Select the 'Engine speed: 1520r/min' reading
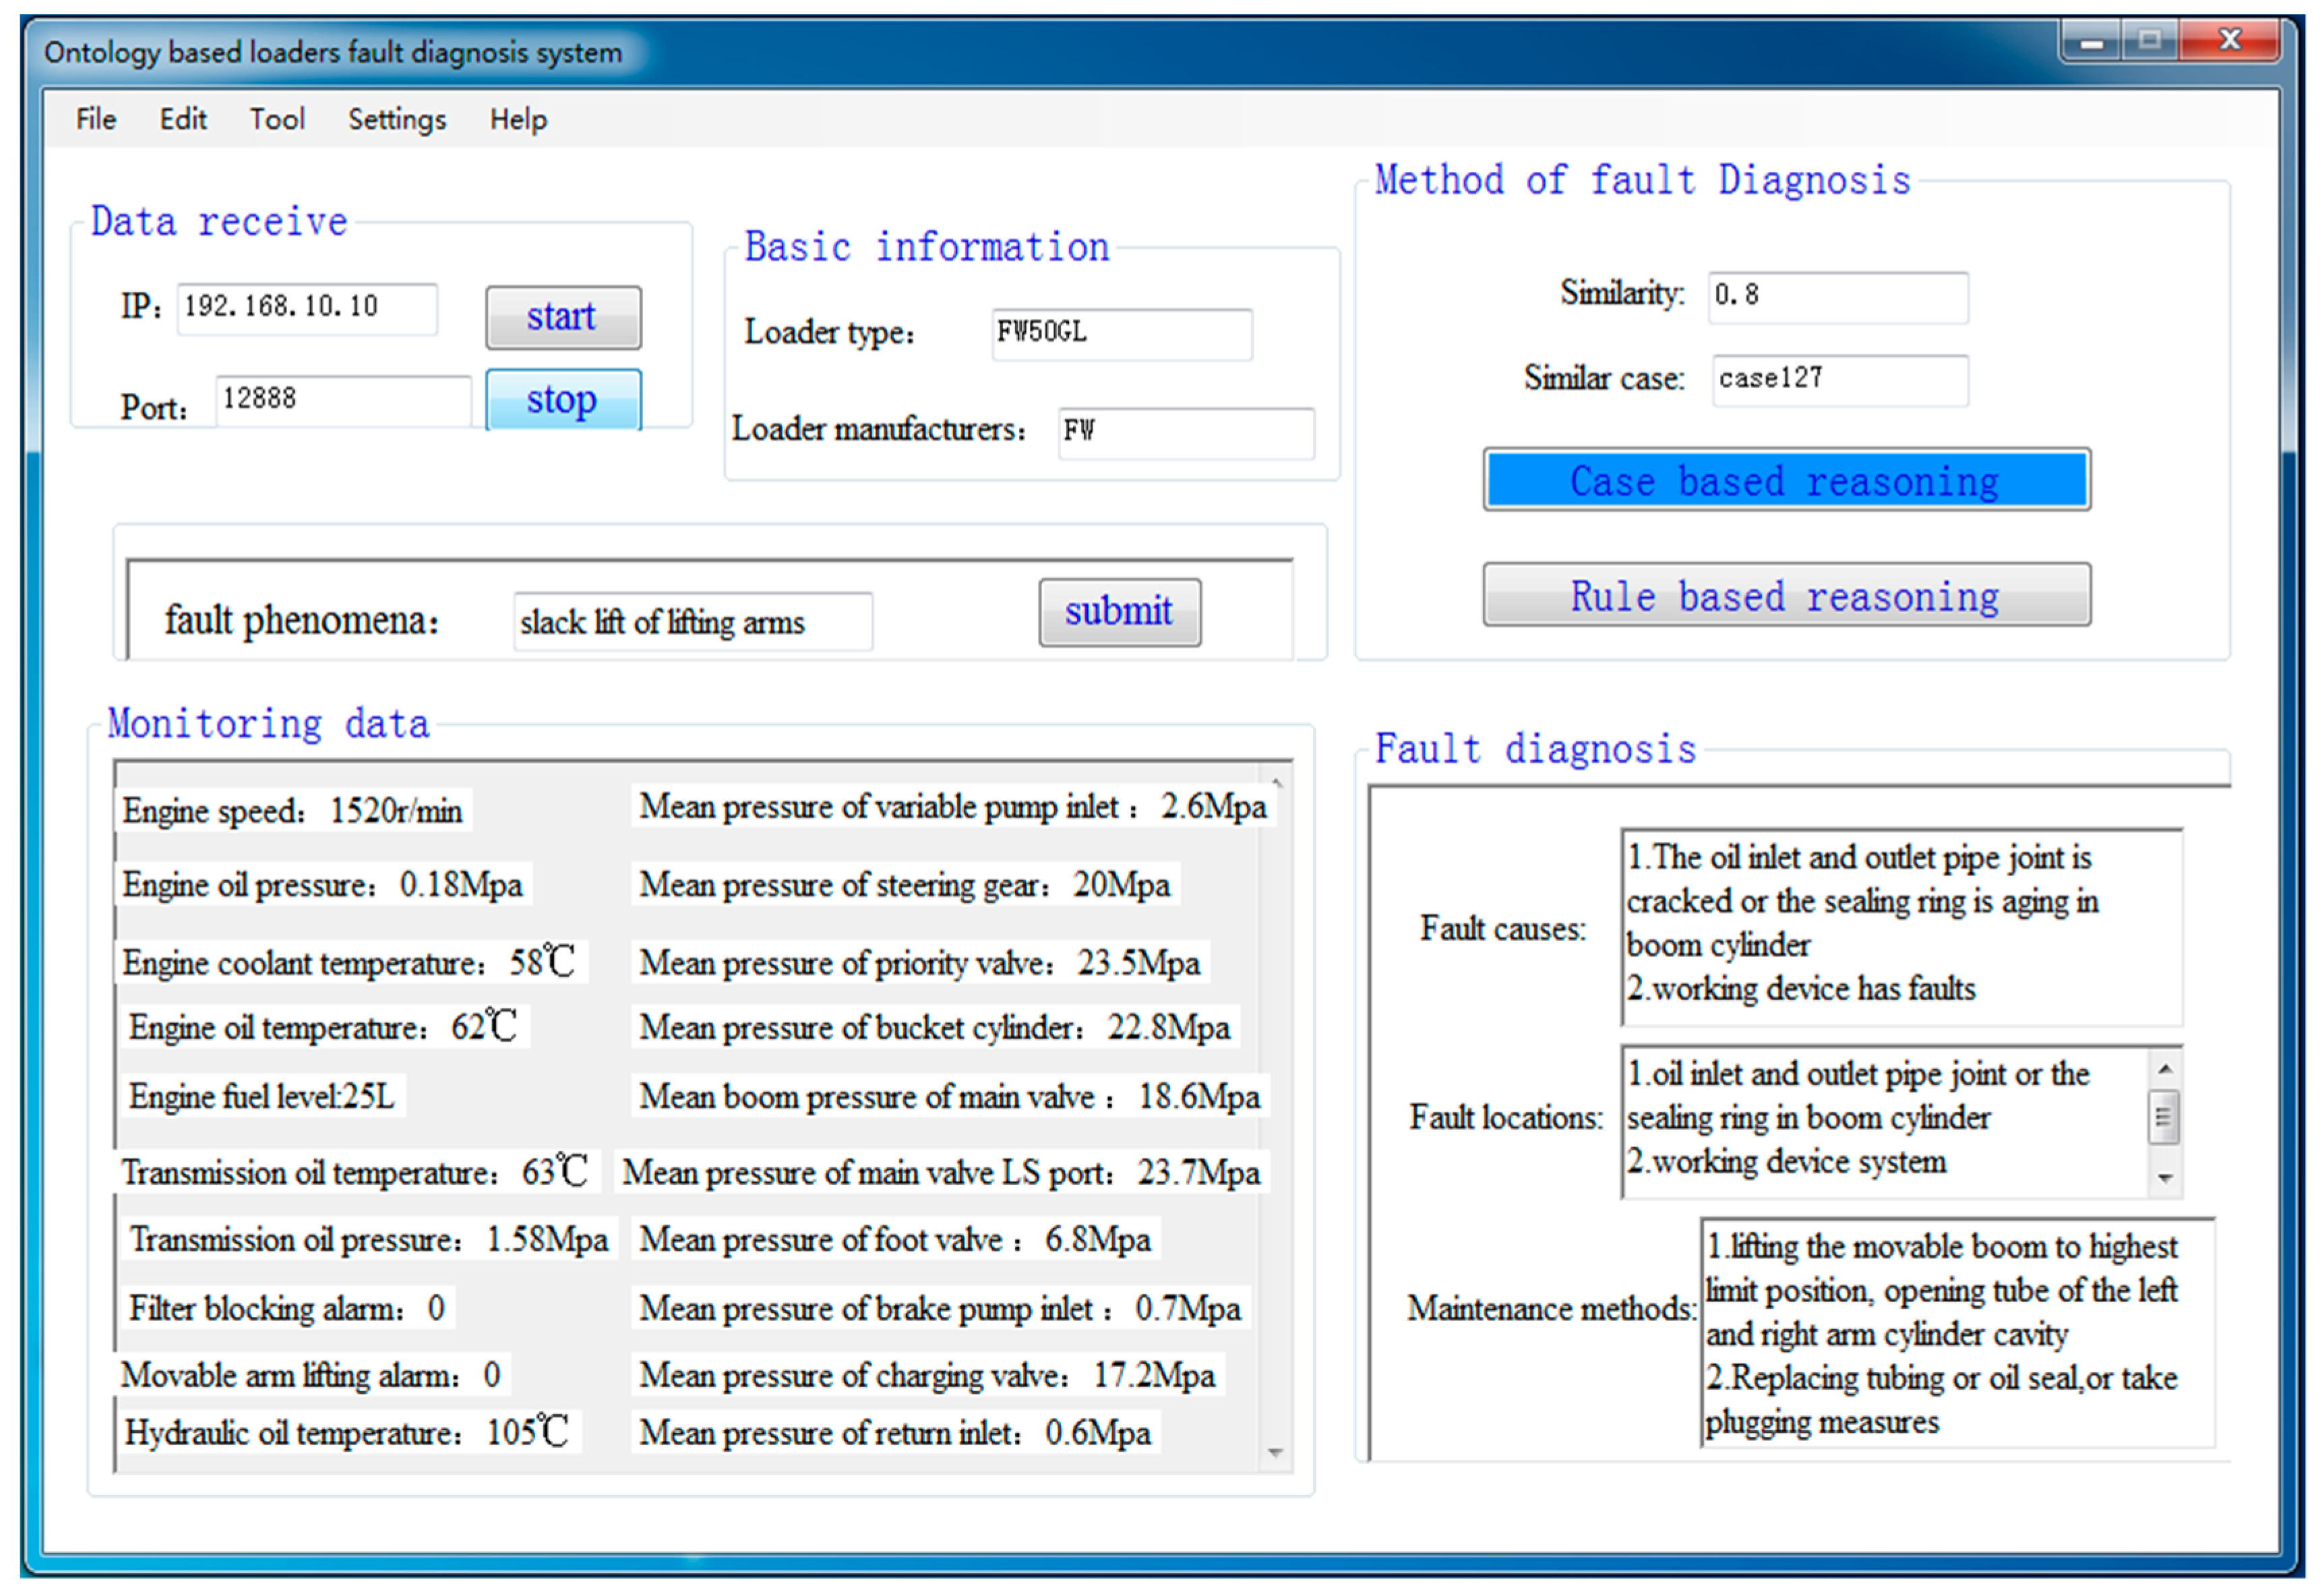 click(293, 810)
